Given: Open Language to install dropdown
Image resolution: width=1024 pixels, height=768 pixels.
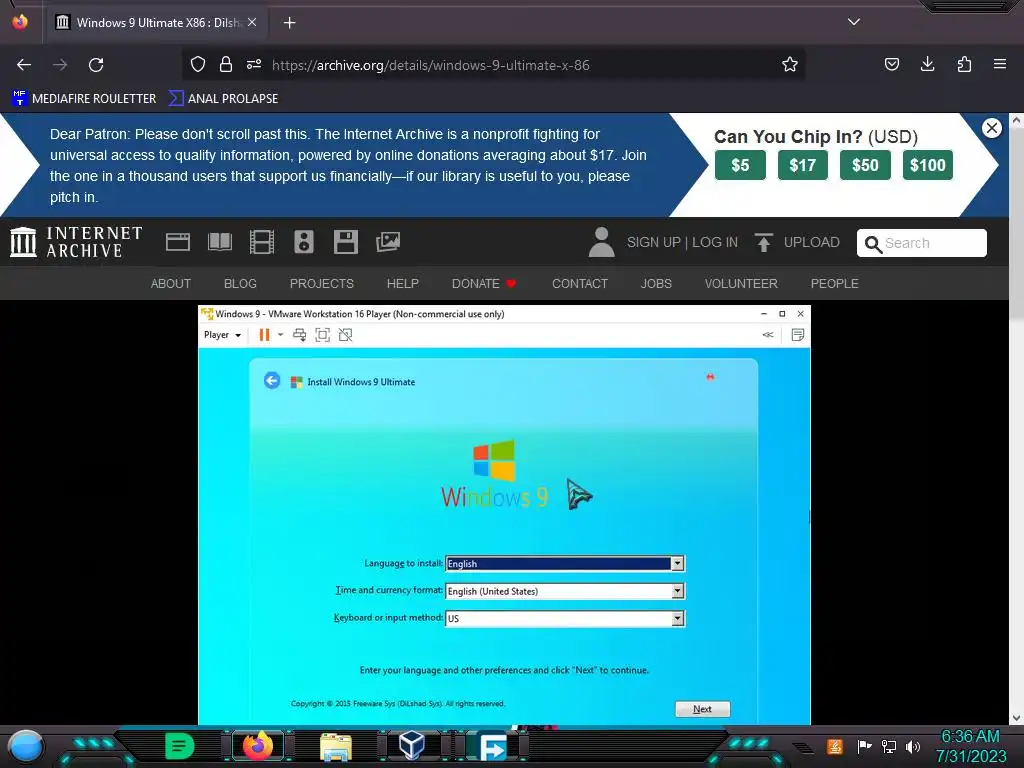Looking at the screenshot, I should 564,564.
